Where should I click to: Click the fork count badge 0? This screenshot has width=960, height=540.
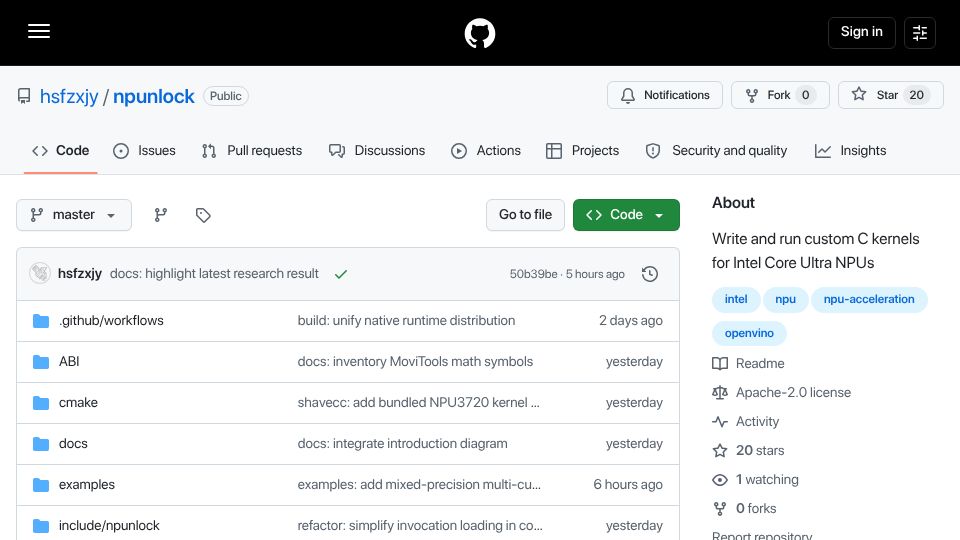pos(806,95)
